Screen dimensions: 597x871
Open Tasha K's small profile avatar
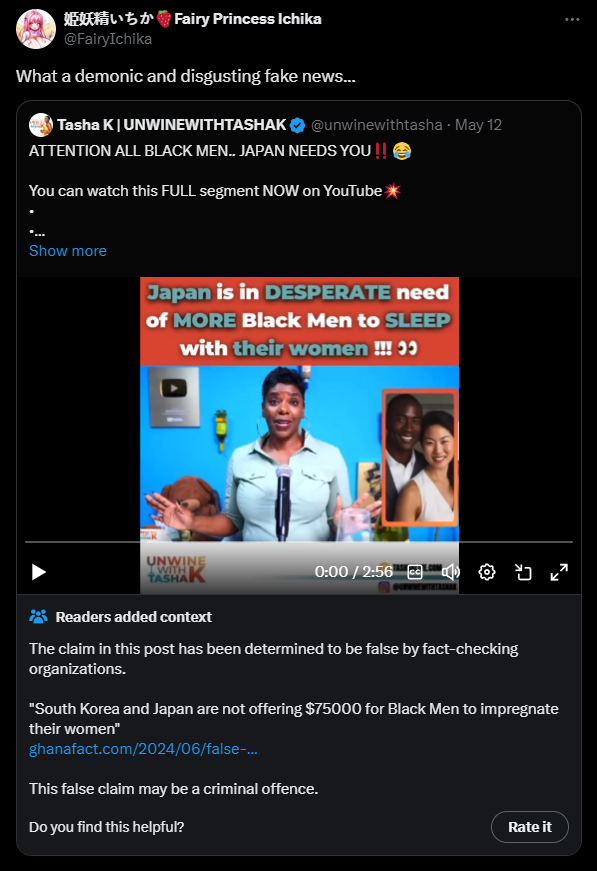41,125
